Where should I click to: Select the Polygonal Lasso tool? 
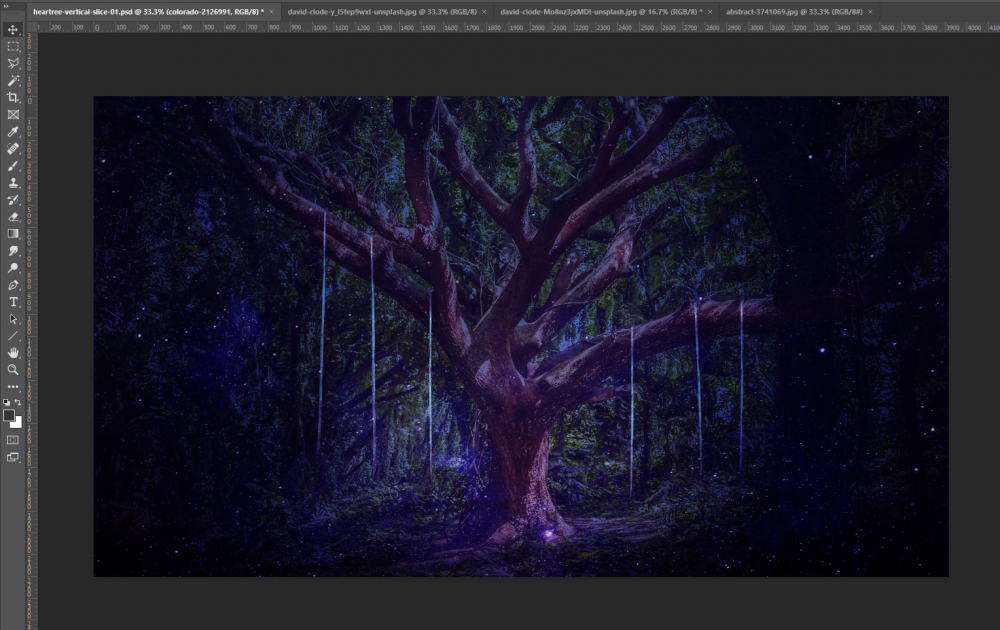13,63
